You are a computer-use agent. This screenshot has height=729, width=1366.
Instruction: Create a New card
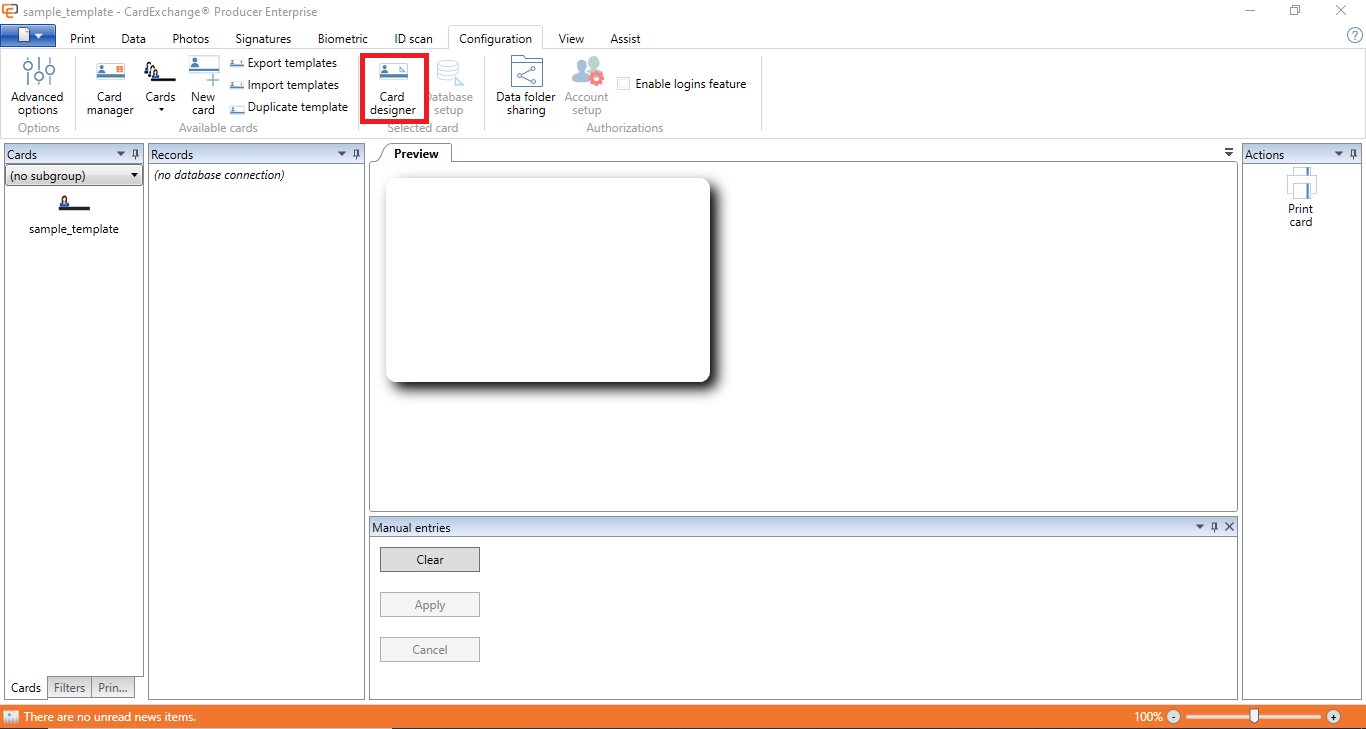coord(203,86)
